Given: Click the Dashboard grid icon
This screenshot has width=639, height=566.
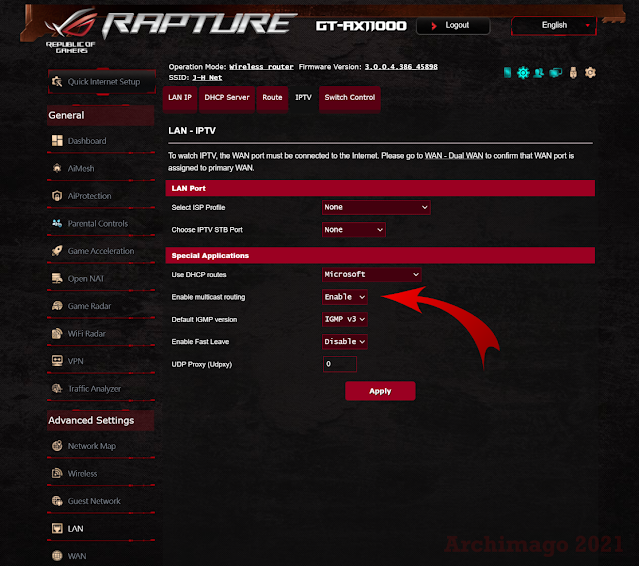Looking at the screenshot, I should pyautogui.click(x=57, y=141).
